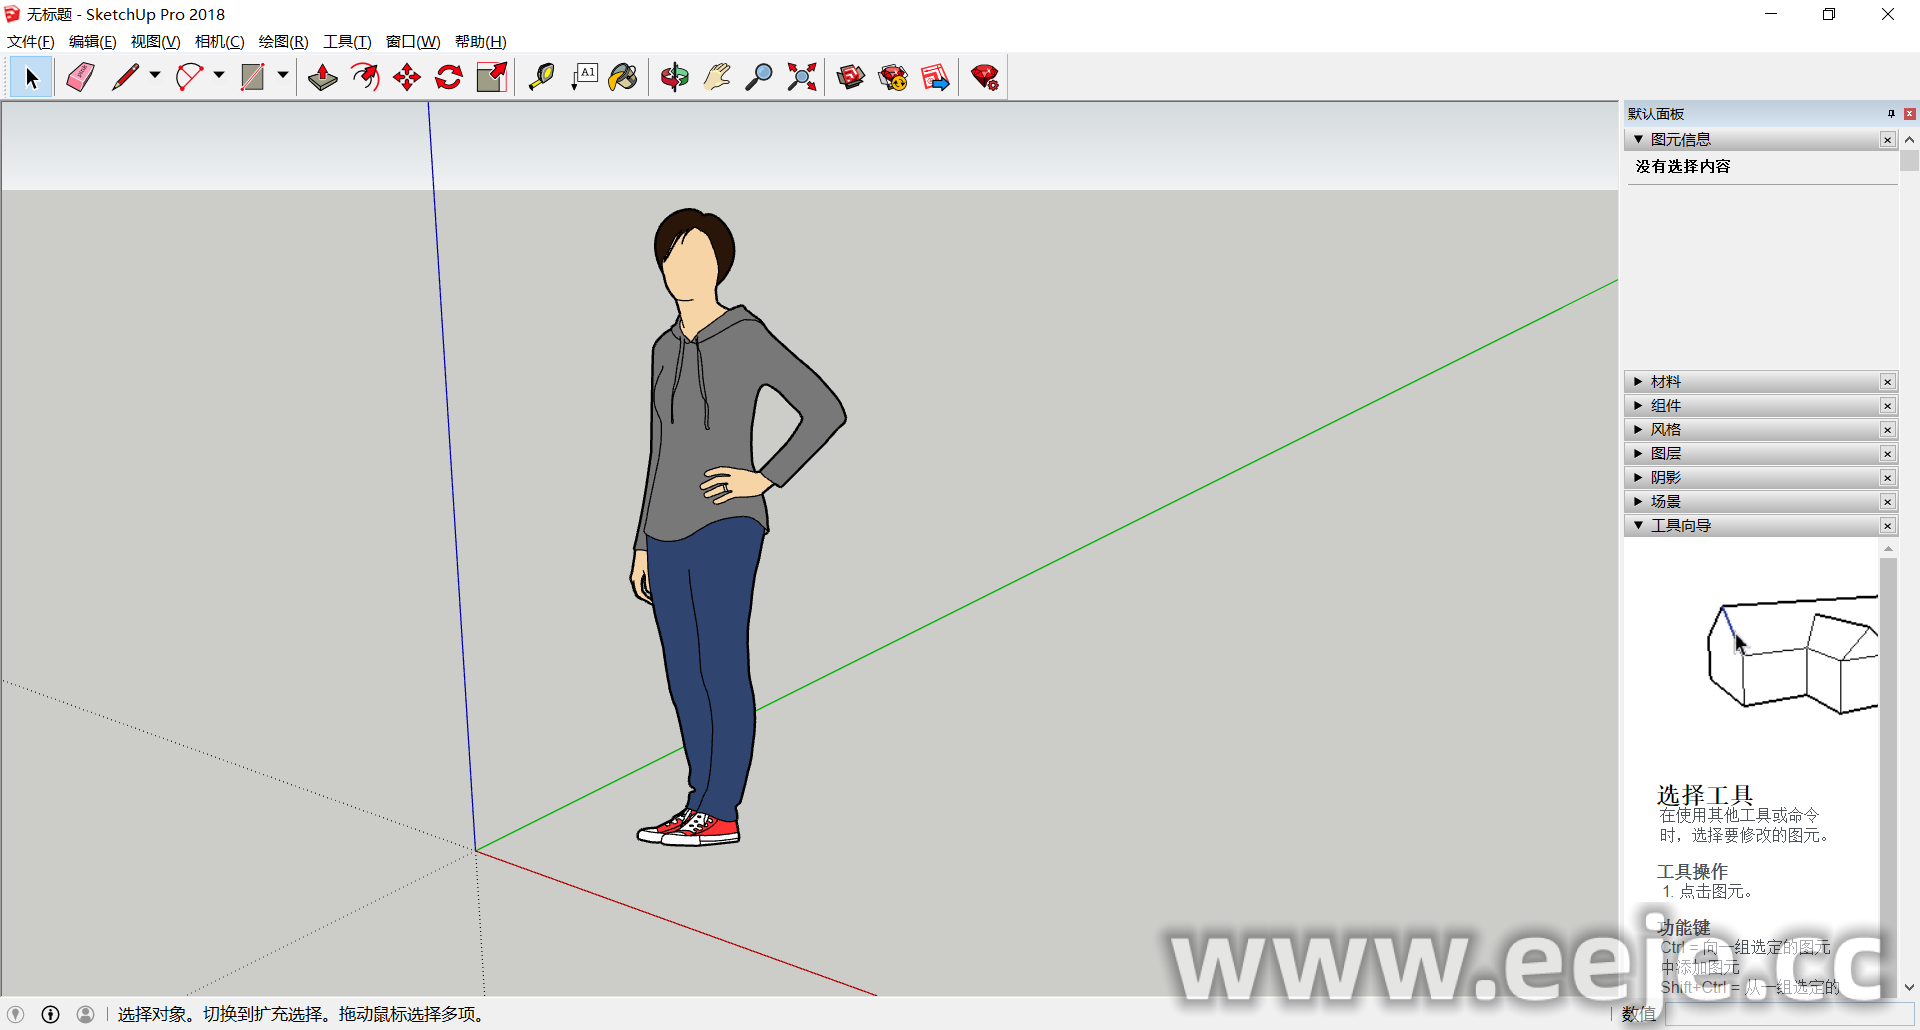Expand the 材料 (Materials) panel
The width and height of the screenshot is (1920, 1030).
(x=1665, y=382)
